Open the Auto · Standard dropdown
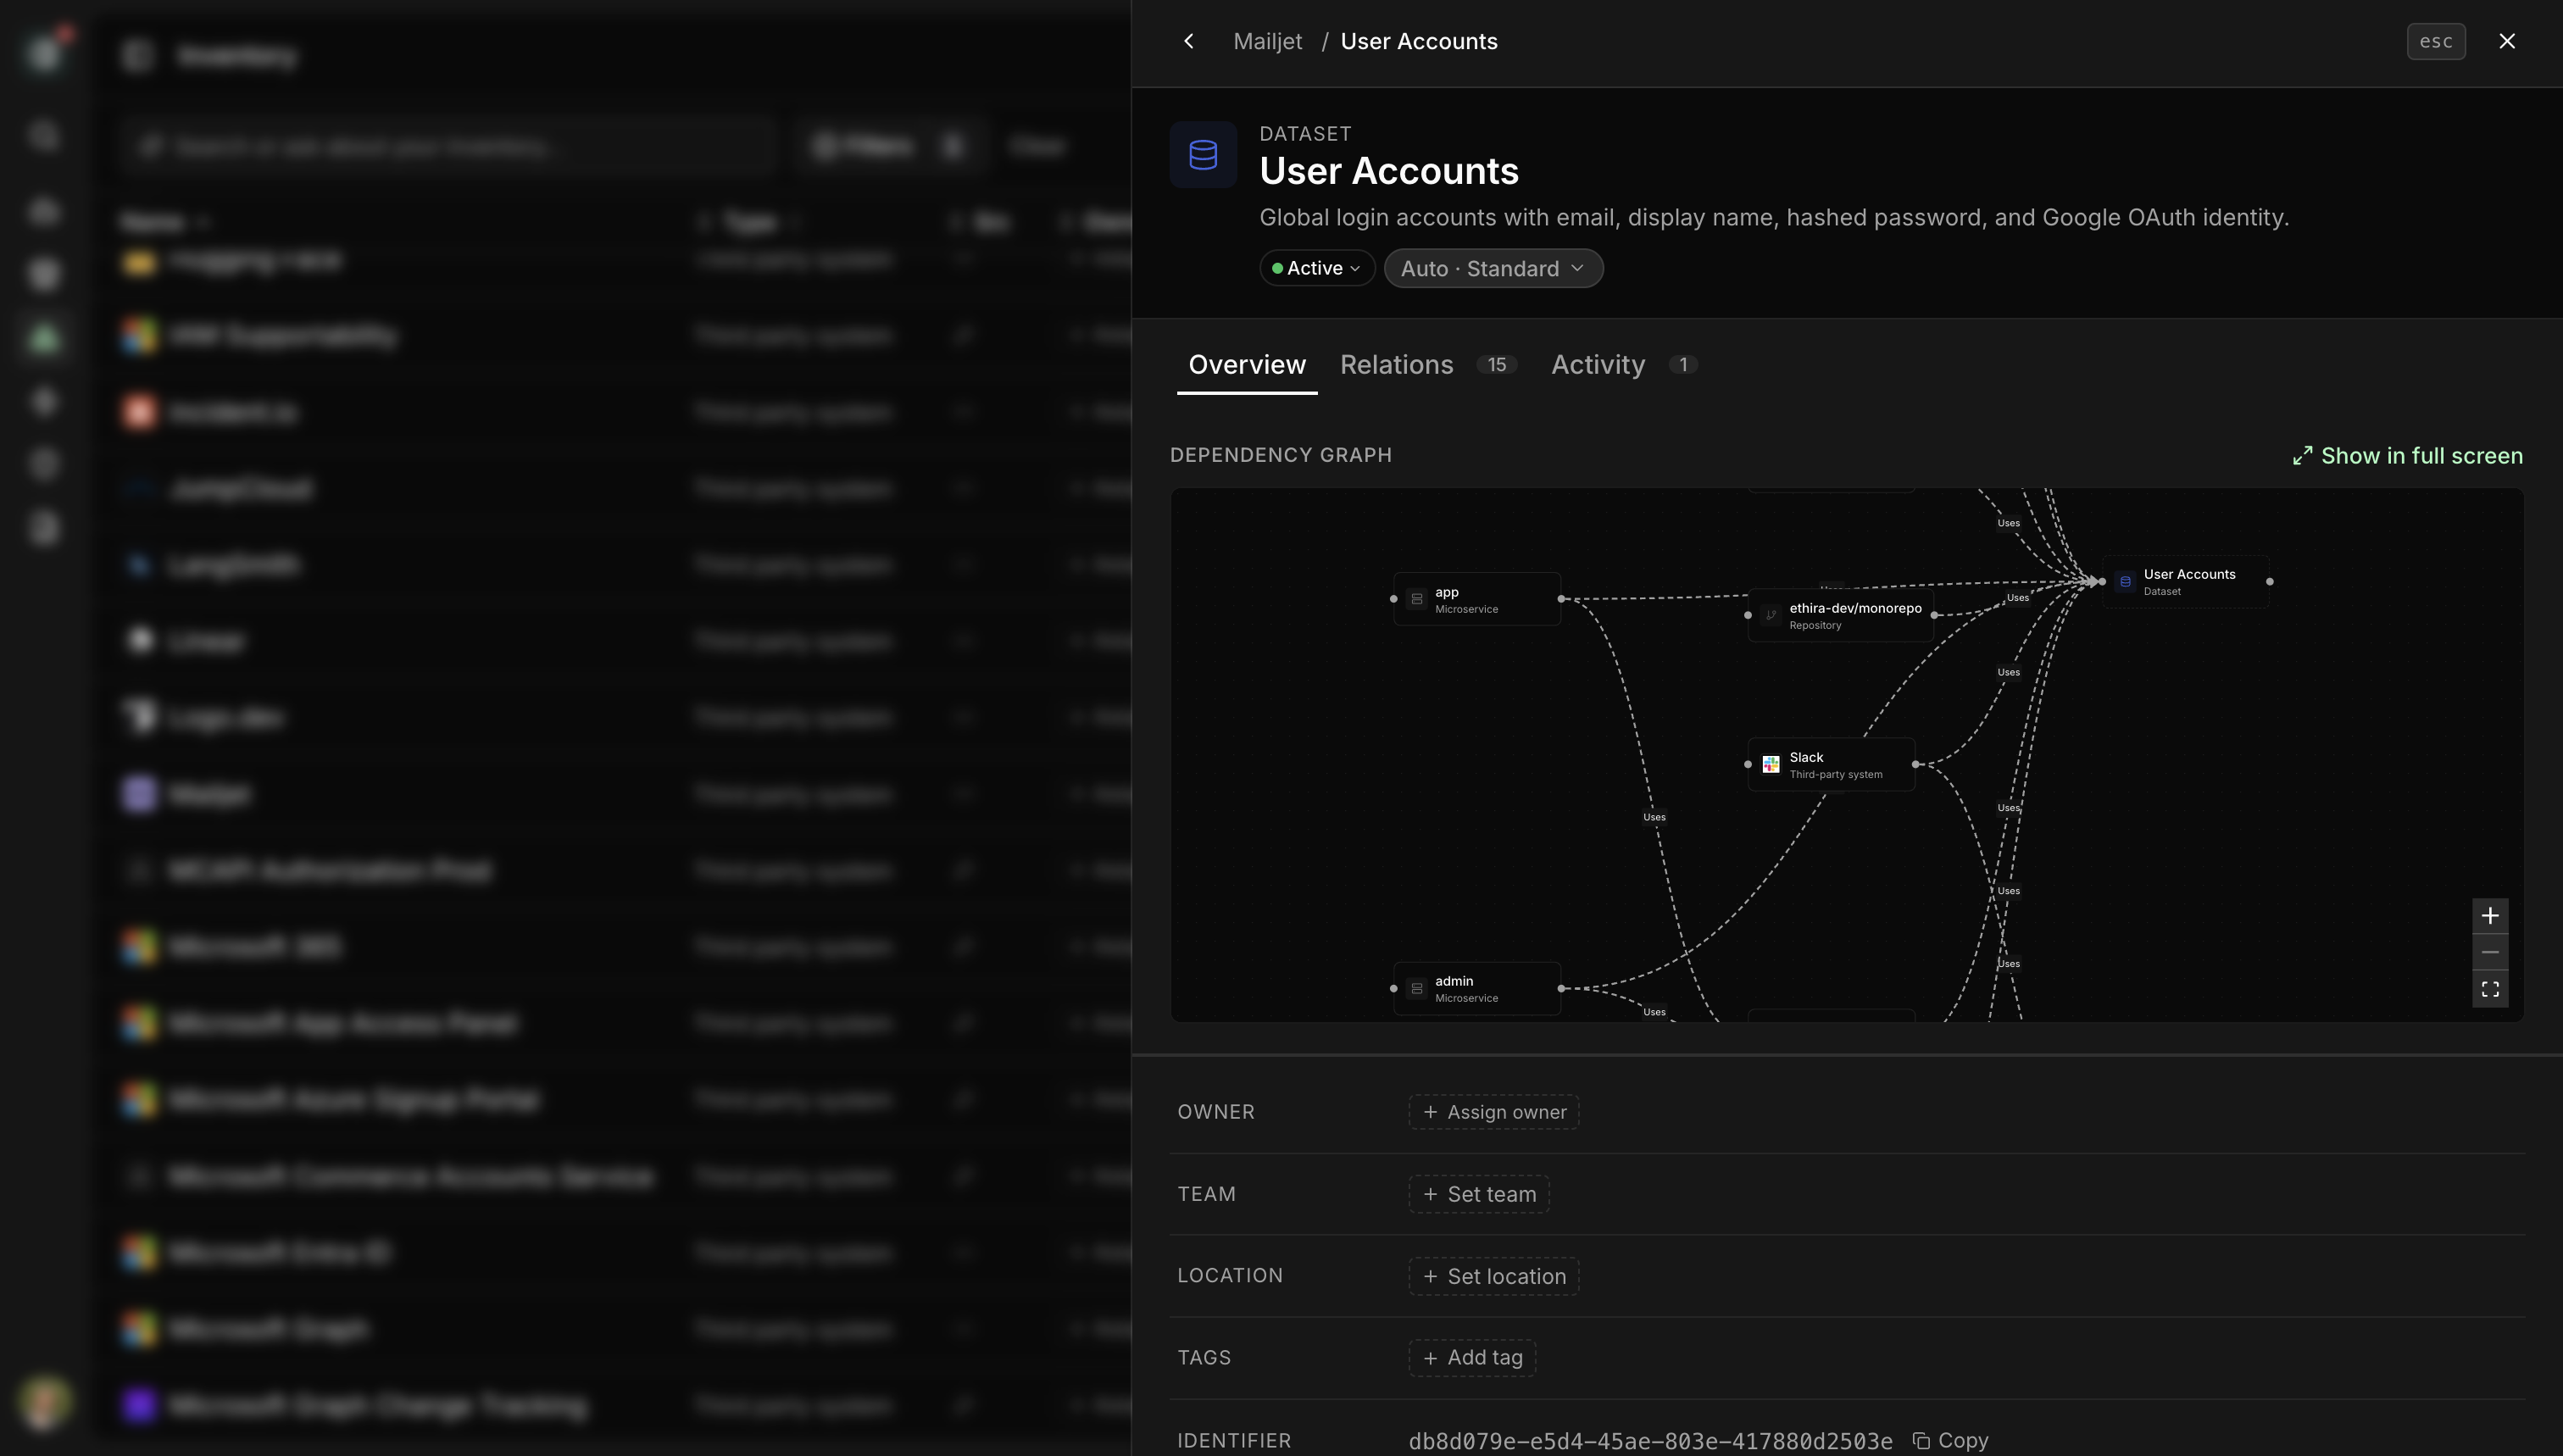This screenshot has width=2563, height=1456. click(1493, 268)
